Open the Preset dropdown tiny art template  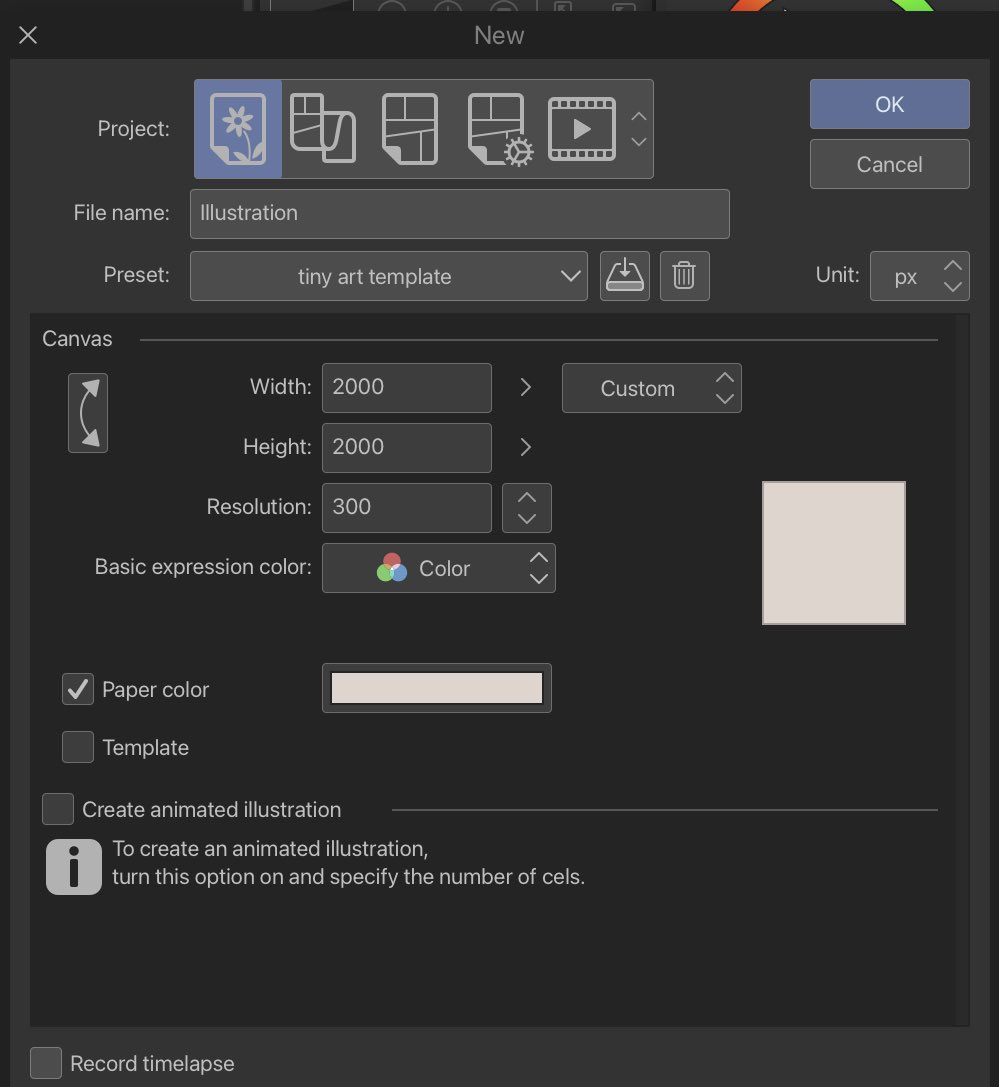tap(389, 276)
